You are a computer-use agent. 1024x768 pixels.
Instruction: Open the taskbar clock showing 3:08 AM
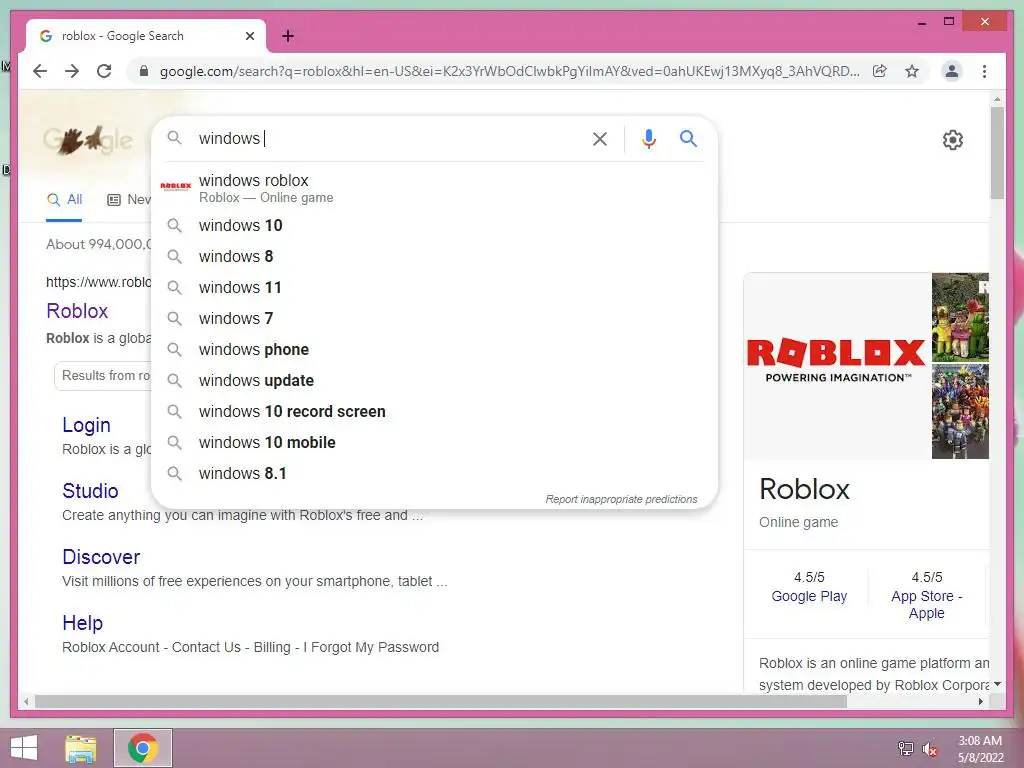pyautogui.click(x=980, y=749)
